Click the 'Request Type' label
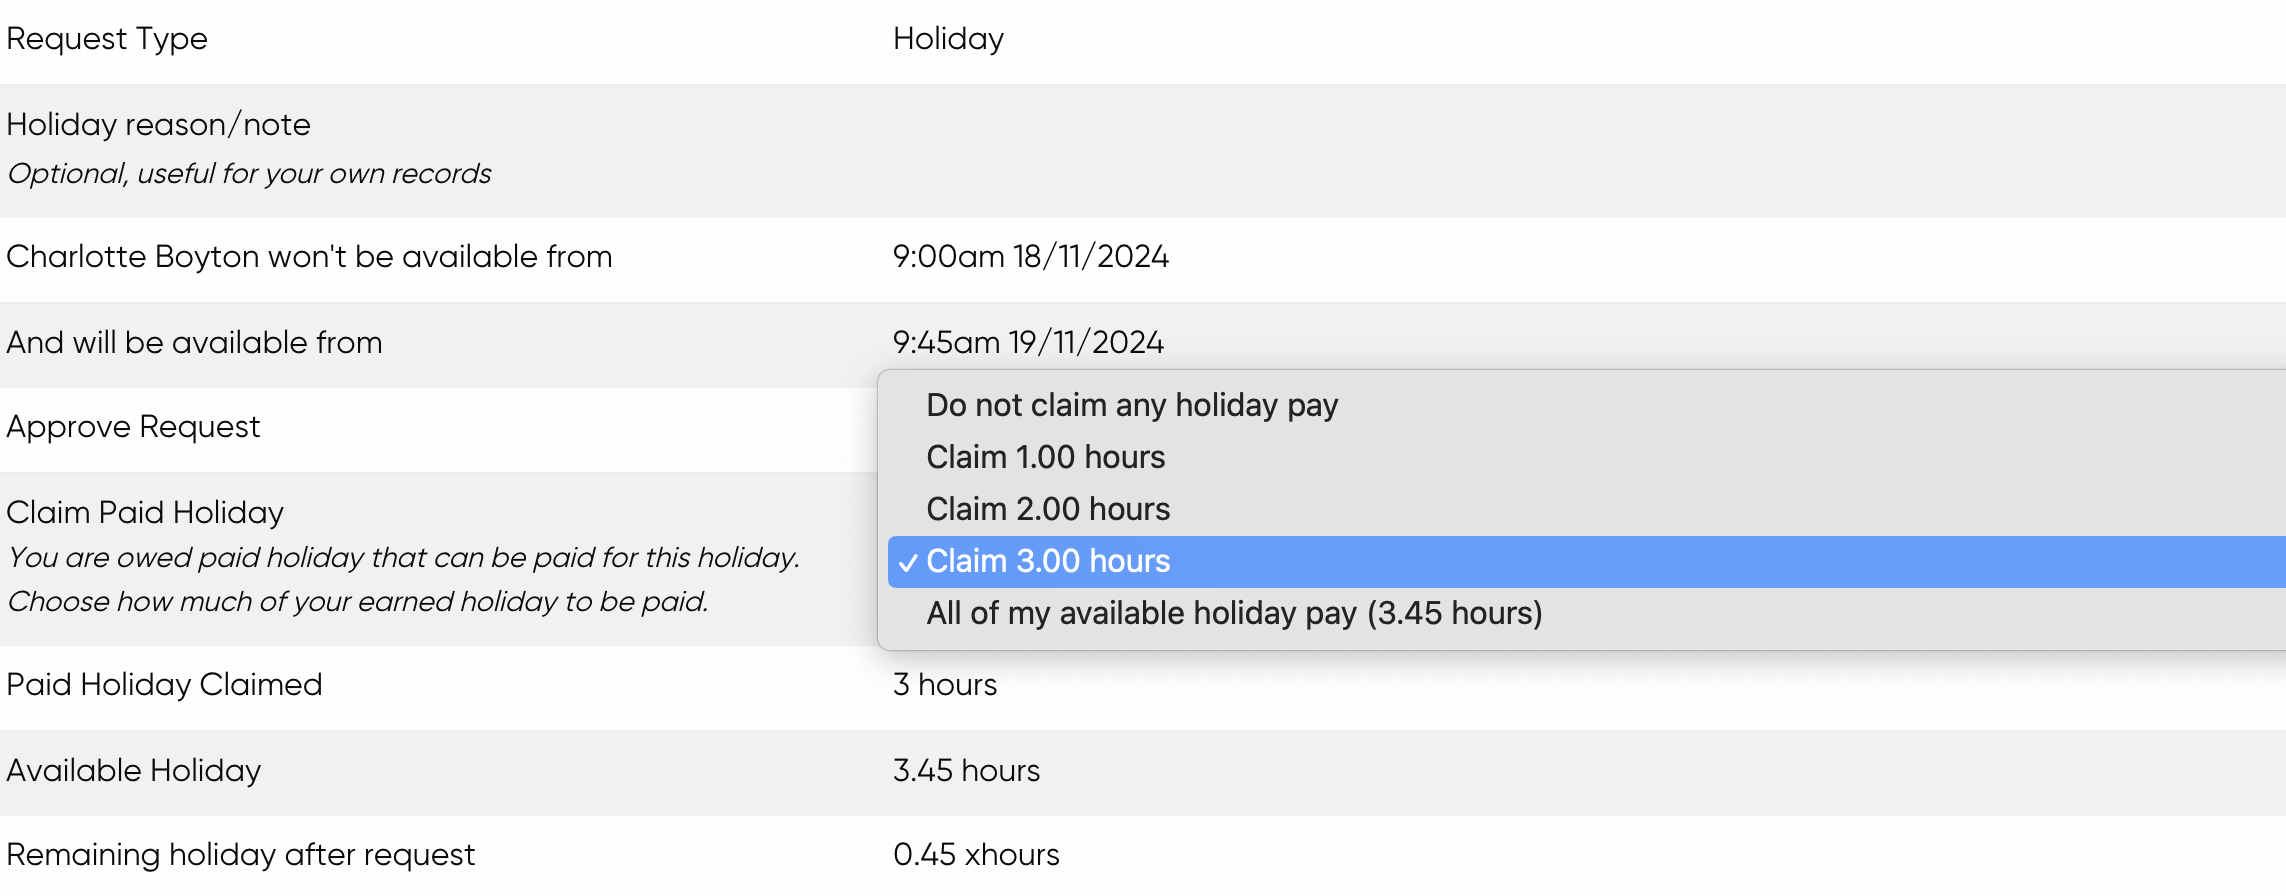 point(107,39)
